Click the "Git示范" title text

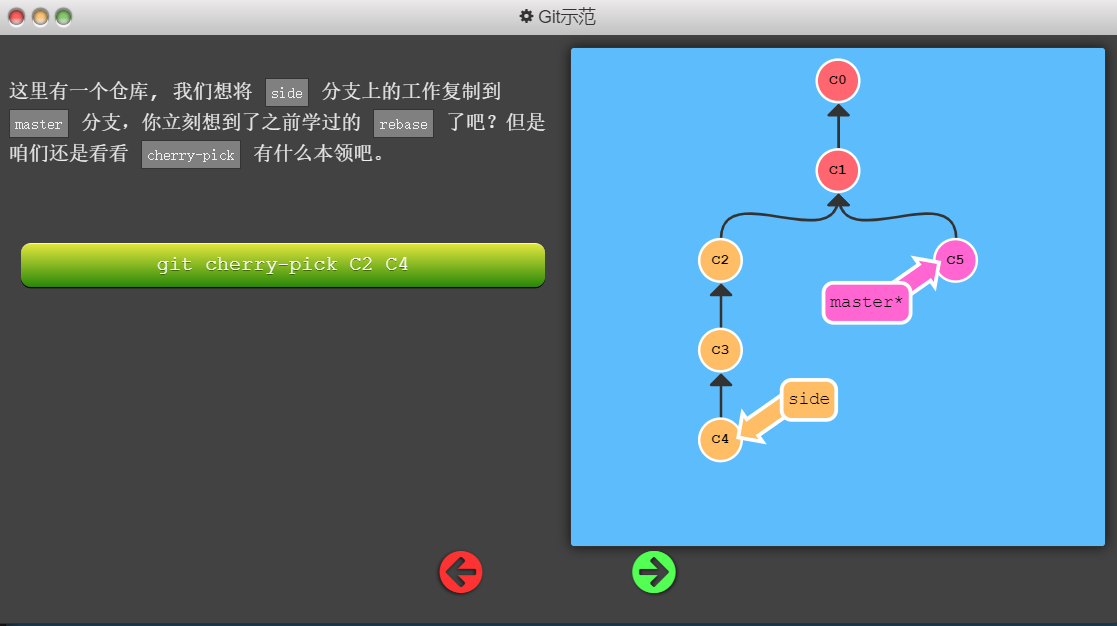[x=567, y=17]
